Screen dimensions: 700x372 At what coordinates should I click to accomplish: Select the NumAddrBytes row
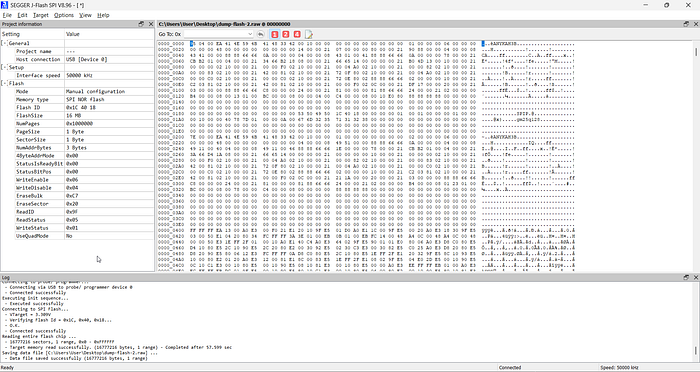tap(77, 148)
